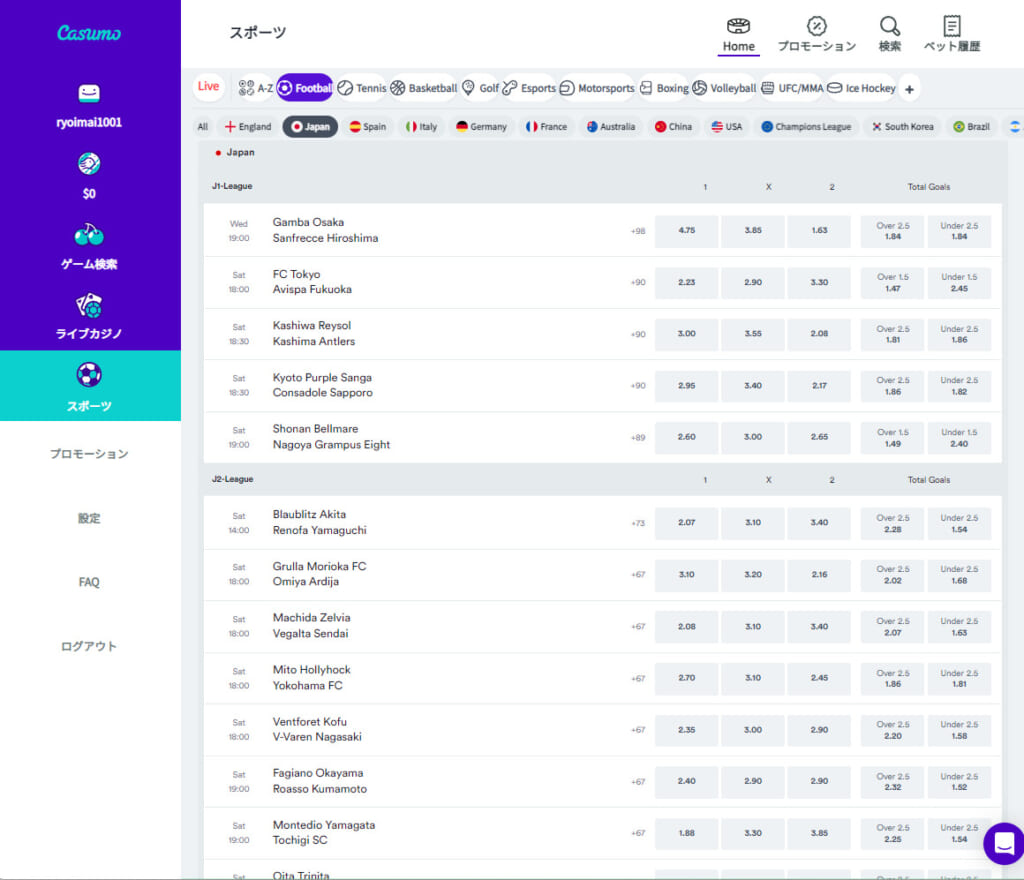The image size is (1024, 880).
Task: Select the All countries filter
Action: [x=203, y=127]
